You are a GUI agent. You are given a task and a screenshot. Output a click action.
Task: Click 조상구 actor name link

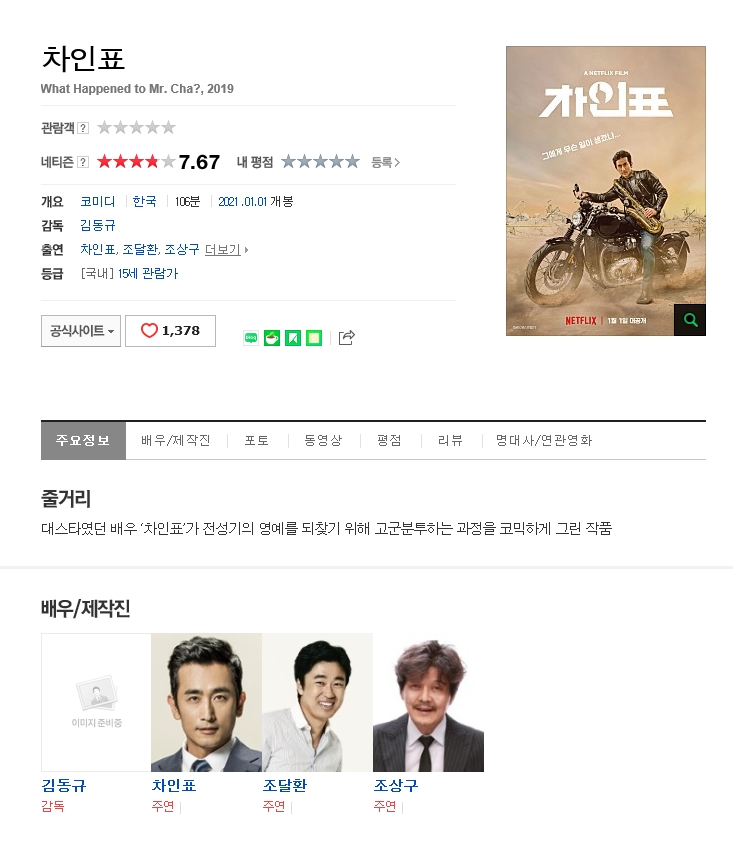click(396, 786)
